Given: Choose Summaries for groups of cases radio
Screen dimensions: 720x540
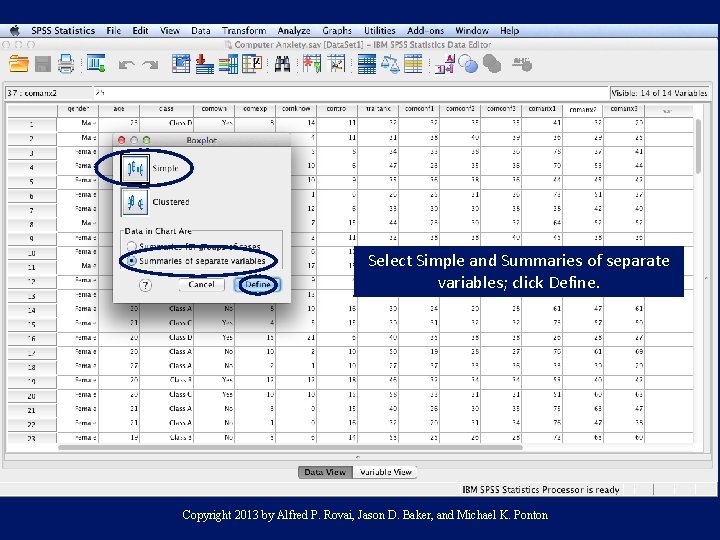Looking at the screenshot, I should point(131,246).
